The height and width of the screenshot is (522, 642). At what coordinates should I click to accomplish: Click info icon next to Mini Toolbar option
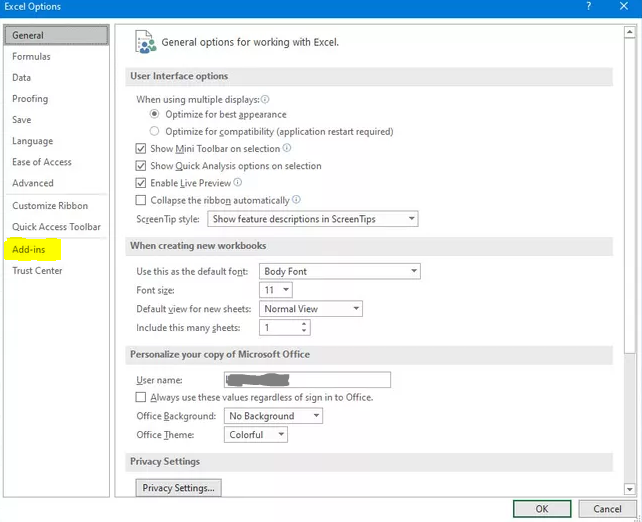pyautogui.click(x=287, y=148)
